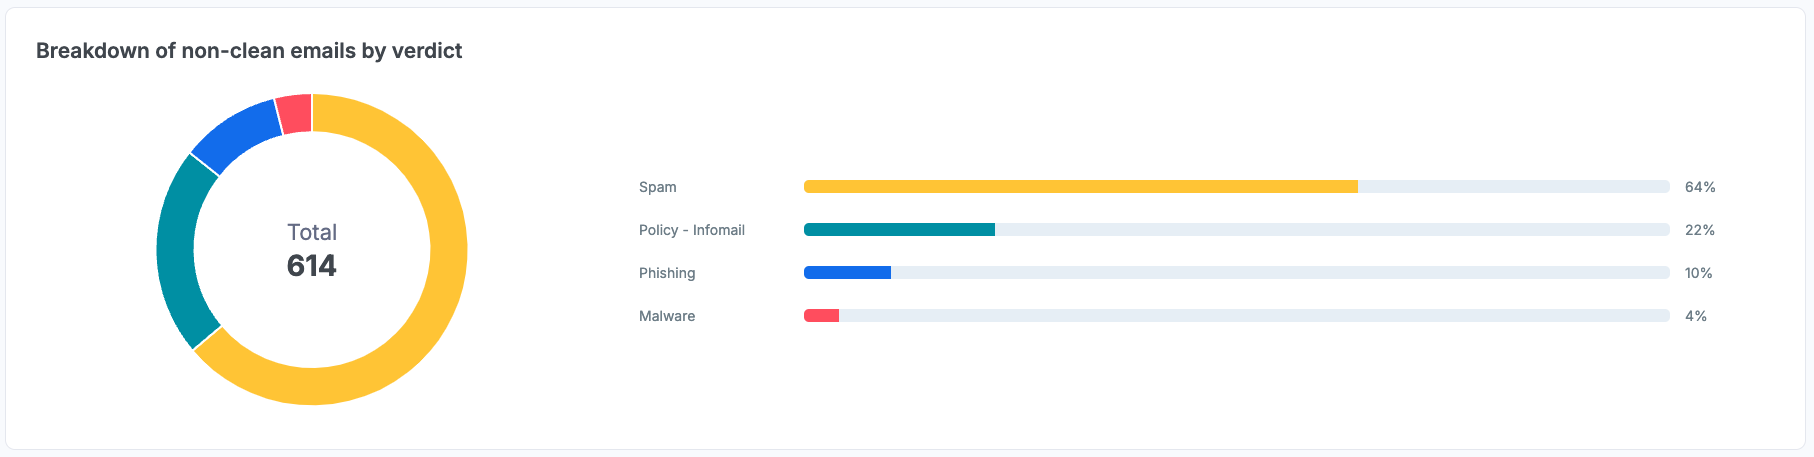The image size is (1814, 457).
Task: Click the yellow Spam donut segment
Action: click(440, 300)
